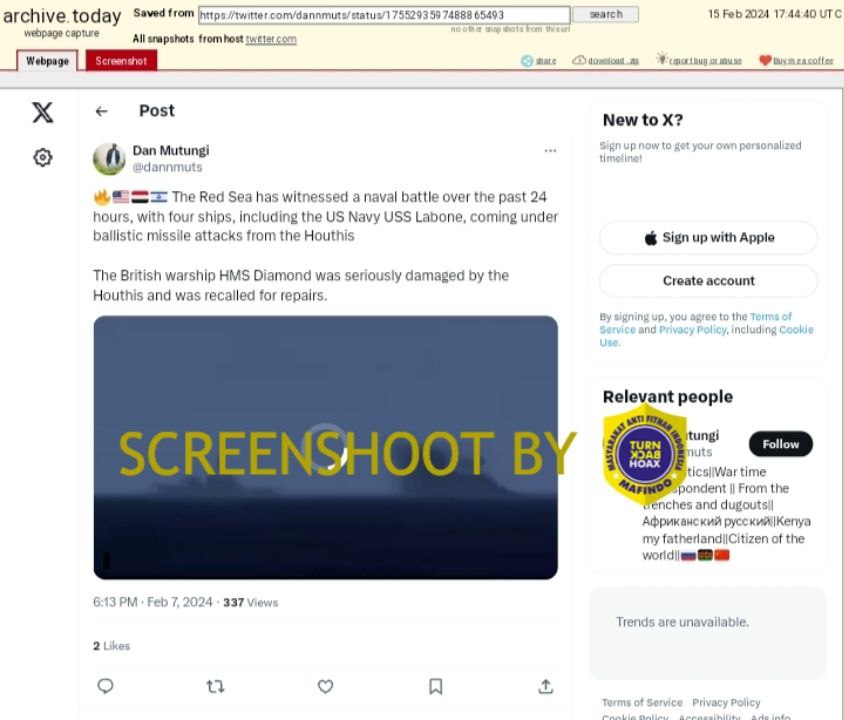Image resolution: width=844 pixels, height=720 pixels.
Task: Click the X logo icon
Action: (x=43, y=113)
